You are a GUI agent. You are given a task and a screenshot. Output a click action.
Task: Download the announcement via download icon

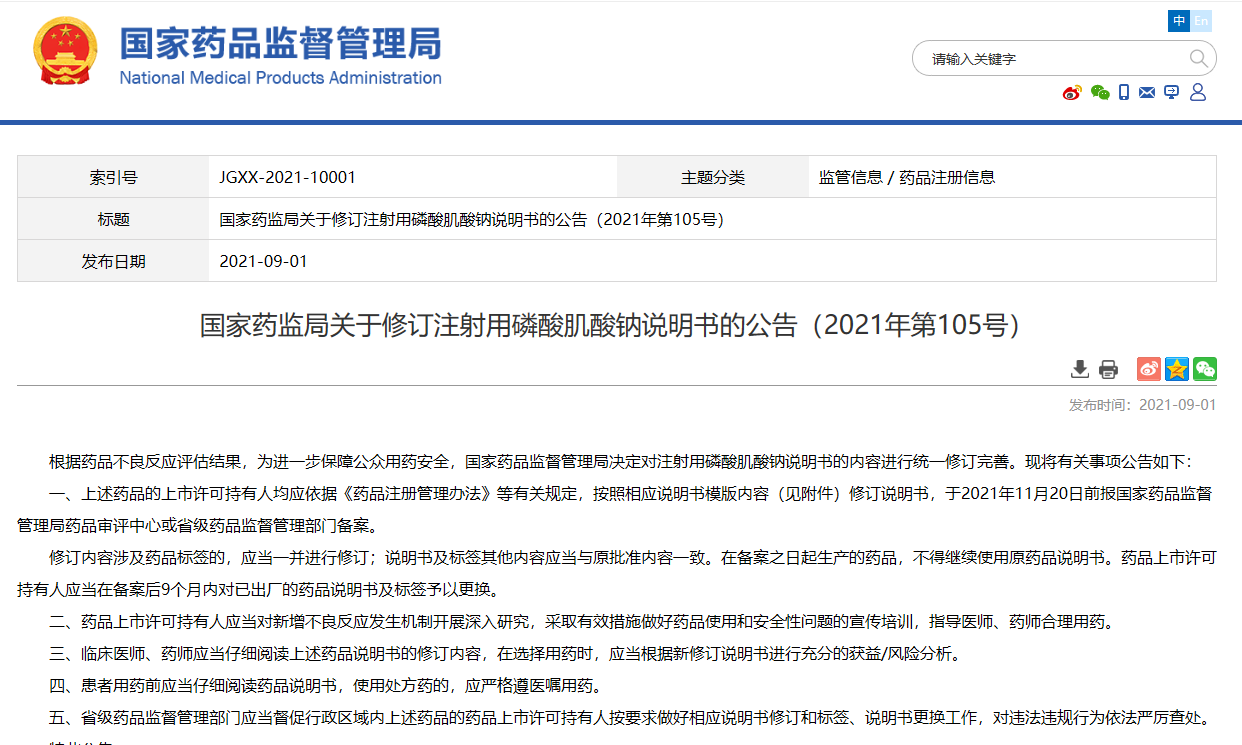1080,369
